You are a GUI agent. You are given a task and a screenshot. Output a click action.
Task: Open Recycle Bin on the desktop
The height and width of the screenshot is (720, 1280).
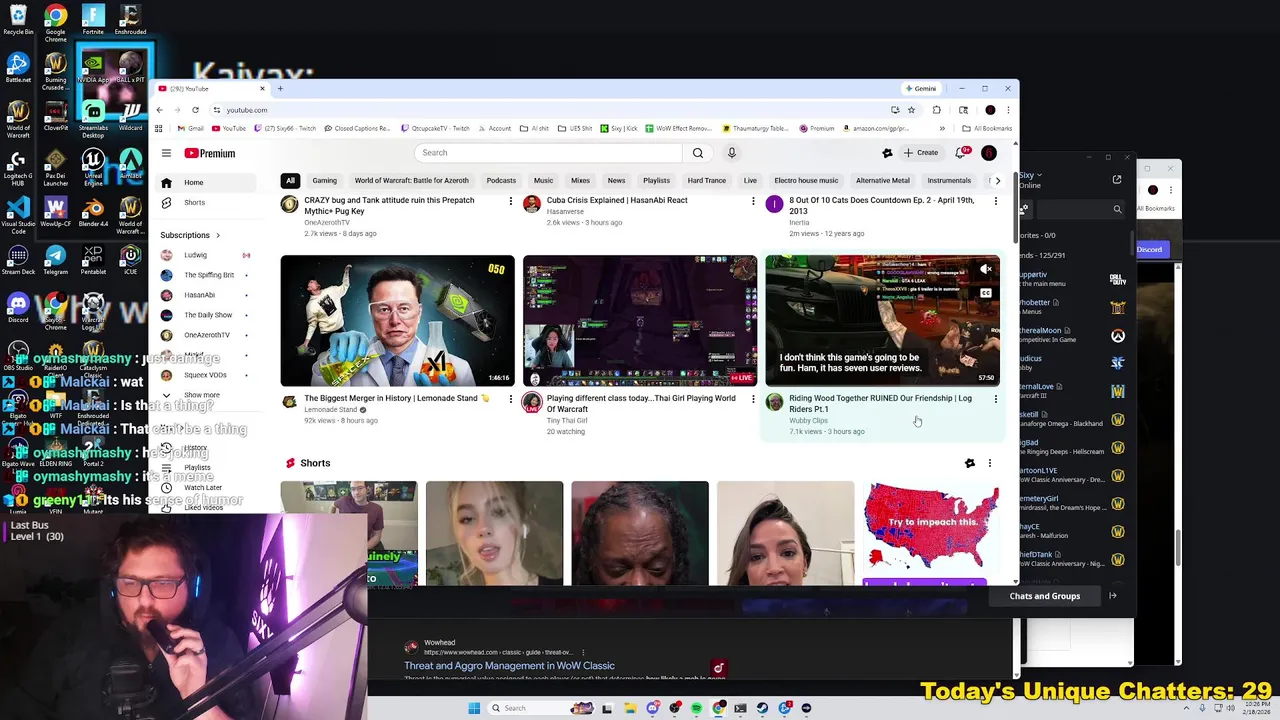[18, 19]
